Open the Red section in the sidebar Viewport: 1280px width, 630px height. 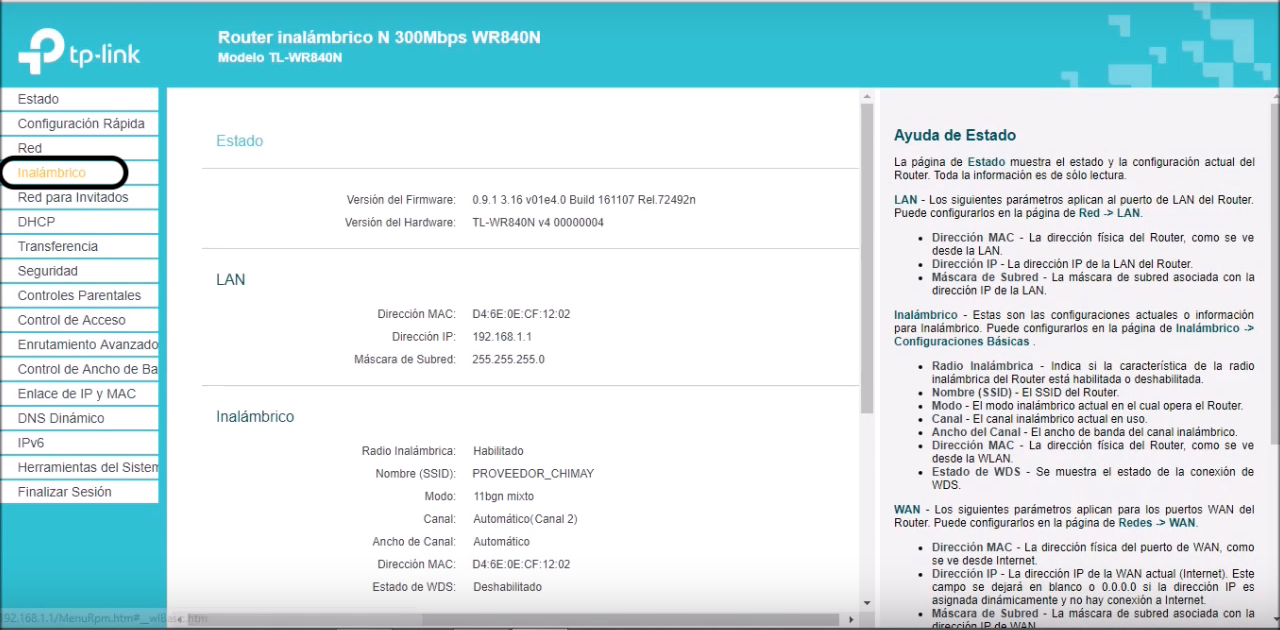30,148
